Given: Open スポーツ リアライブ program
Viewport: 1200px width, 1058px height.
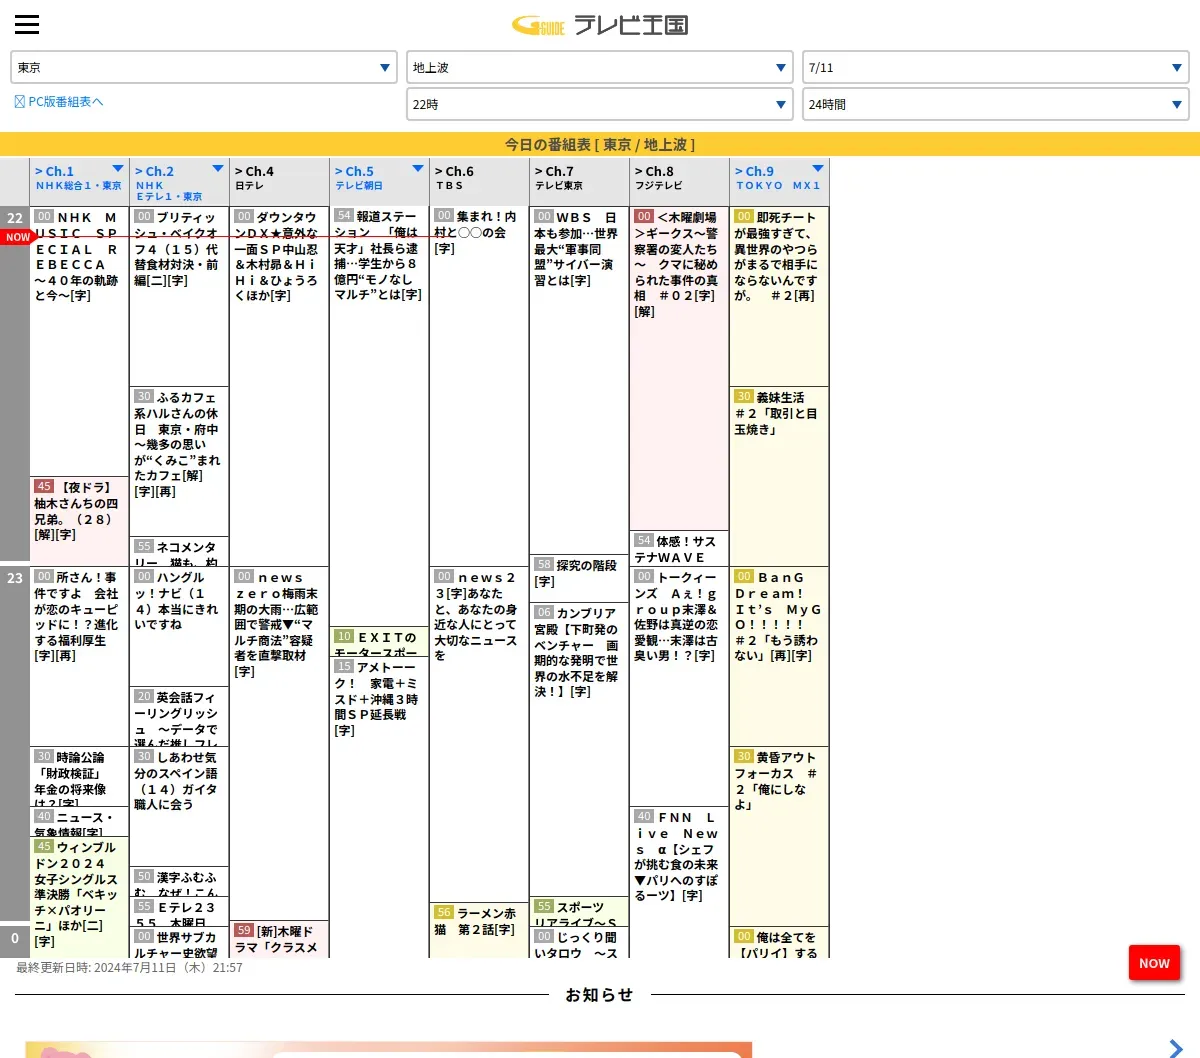Looking at the screenshot, I should 579,911.
